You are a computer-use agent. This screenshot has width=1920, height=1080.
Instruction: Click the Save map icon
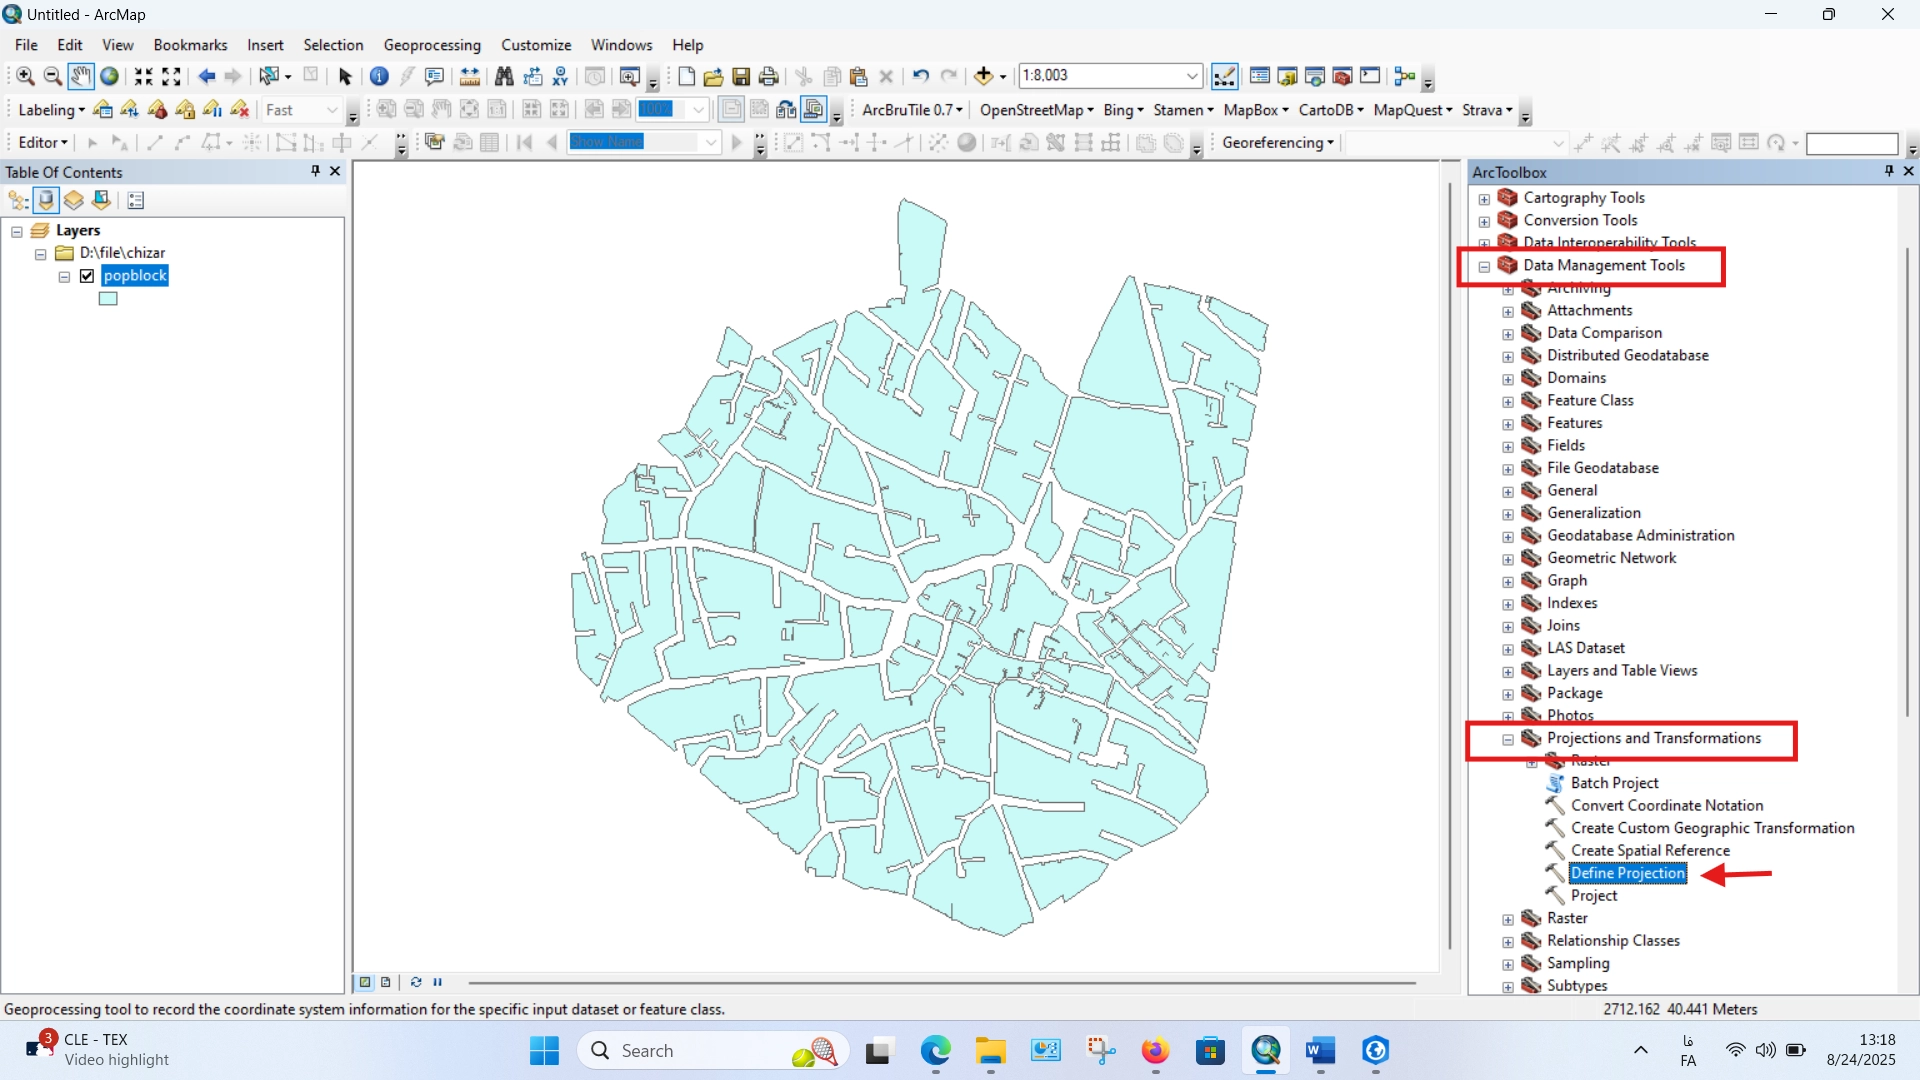click(x=741, y=76)
